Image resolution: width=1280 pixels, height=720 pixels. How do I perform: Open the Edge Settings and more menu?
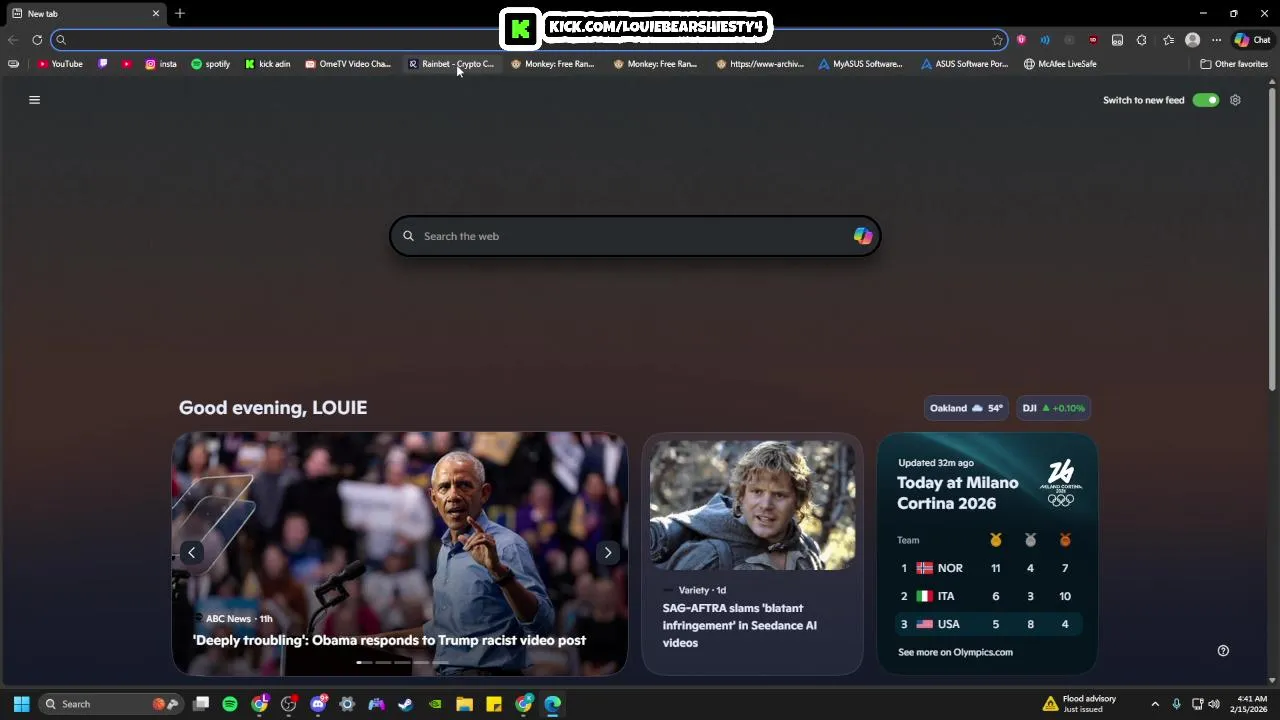tap(1216, 40)
